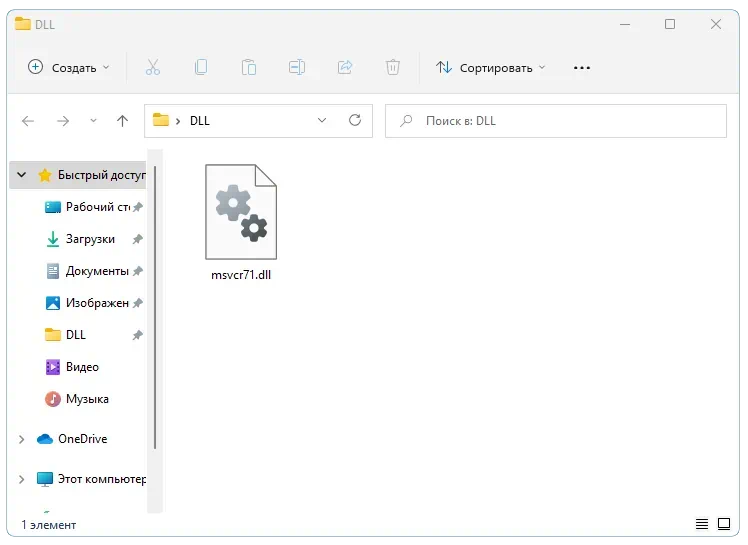Image resolution: width=748 pixels, height=545 pixels.
Task: Click pin icon next to Загрузки
Action: pos(138,239)
